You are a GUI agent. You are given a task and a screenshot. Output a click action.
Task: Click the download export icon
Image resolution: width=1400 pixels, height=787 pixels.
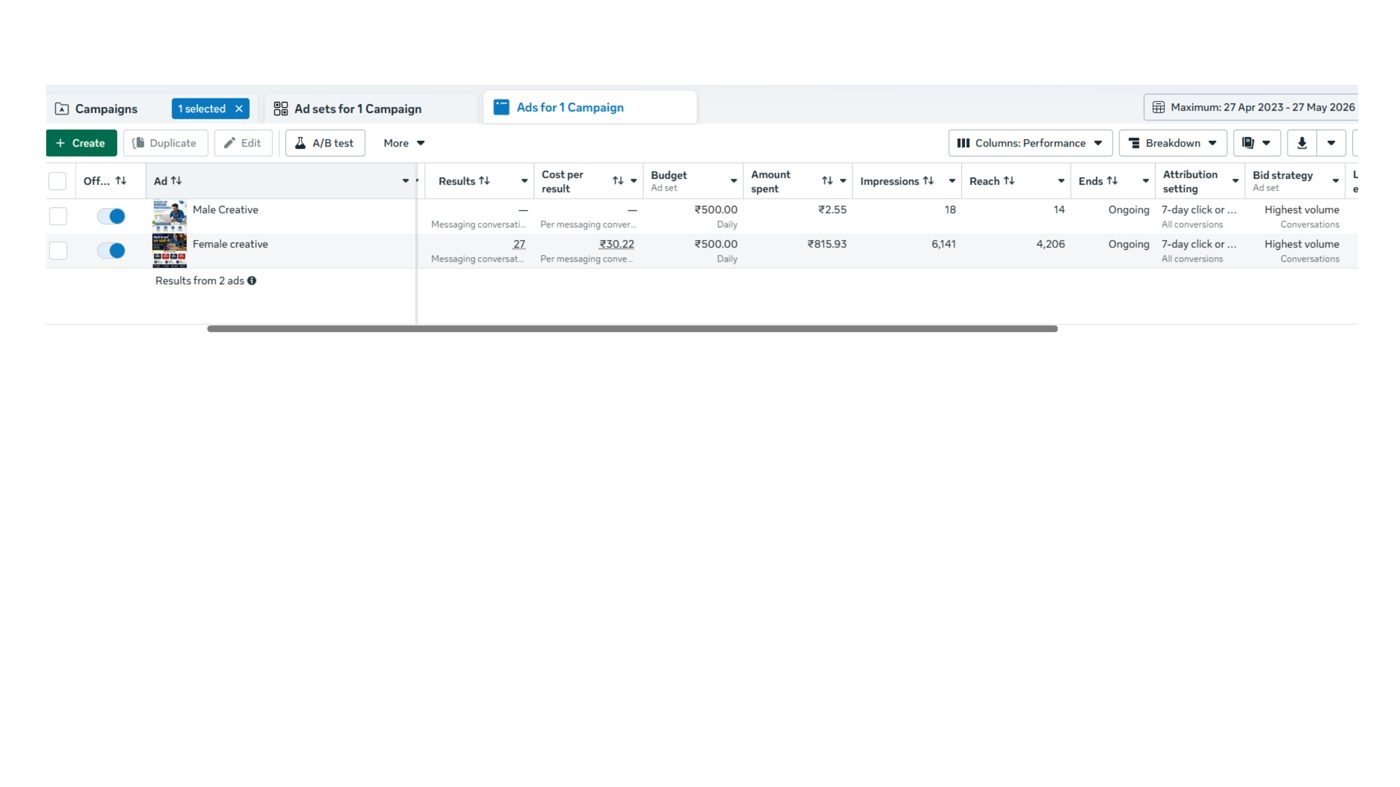point(1301,143)
